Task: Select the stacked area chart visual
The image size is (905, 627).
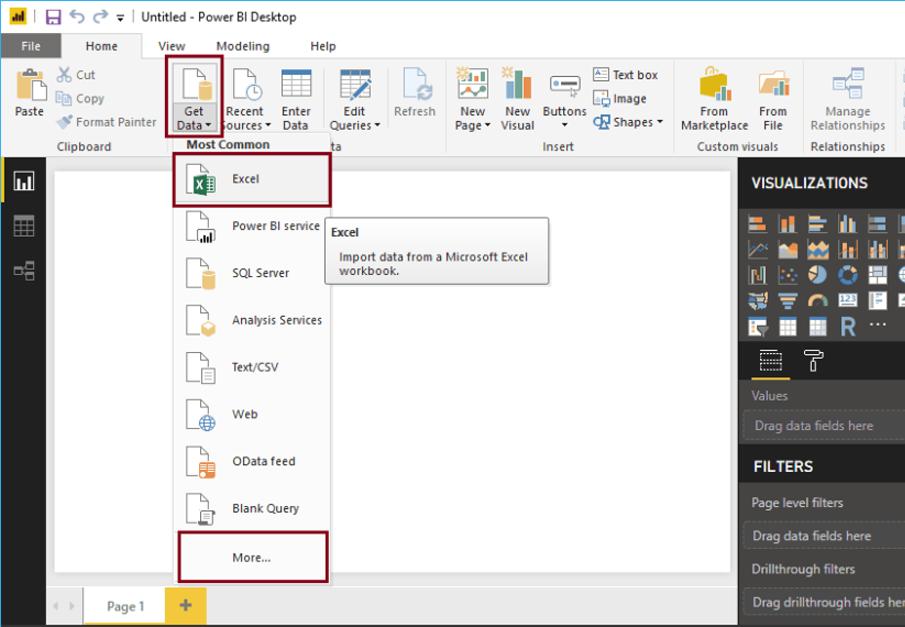Action: (x=818, y=249)
